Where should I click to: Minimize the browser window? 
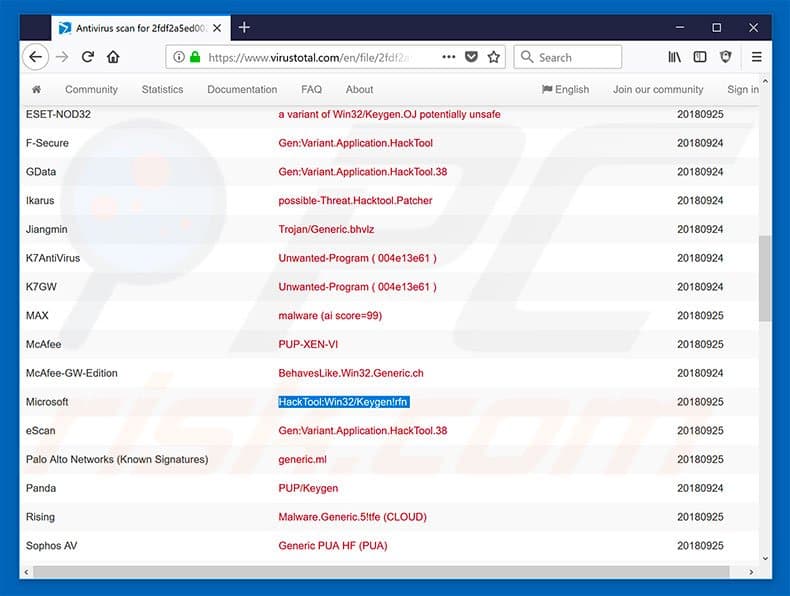click(680, 27)
